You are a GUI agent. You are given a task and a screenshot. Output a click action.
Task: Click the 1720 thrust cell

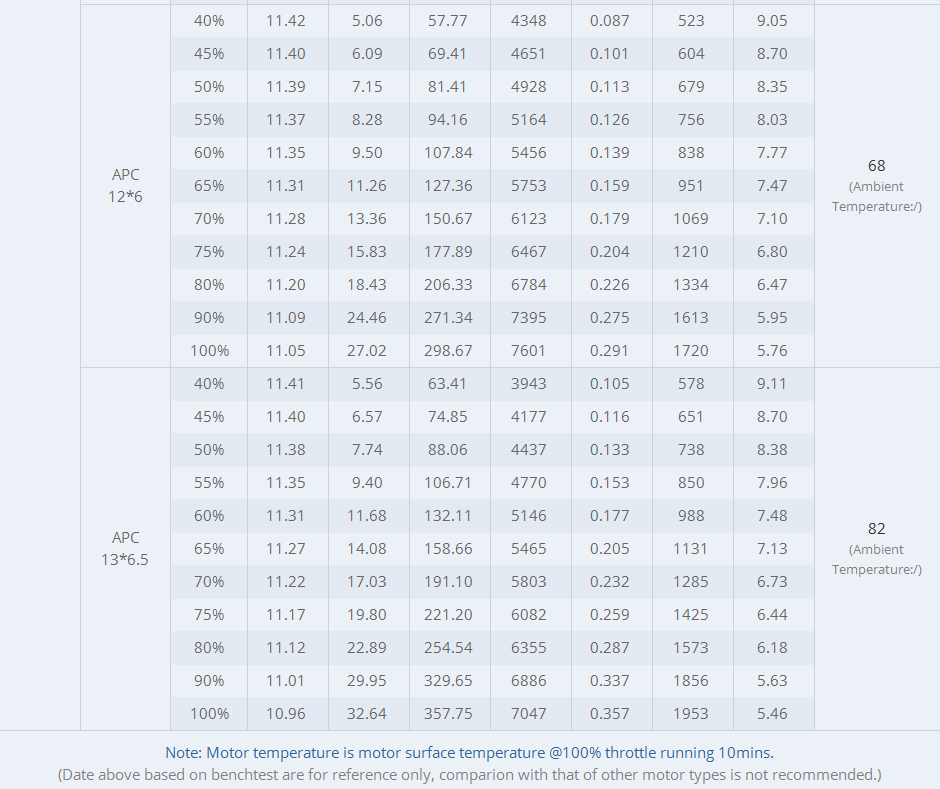[x=691, y=351]
